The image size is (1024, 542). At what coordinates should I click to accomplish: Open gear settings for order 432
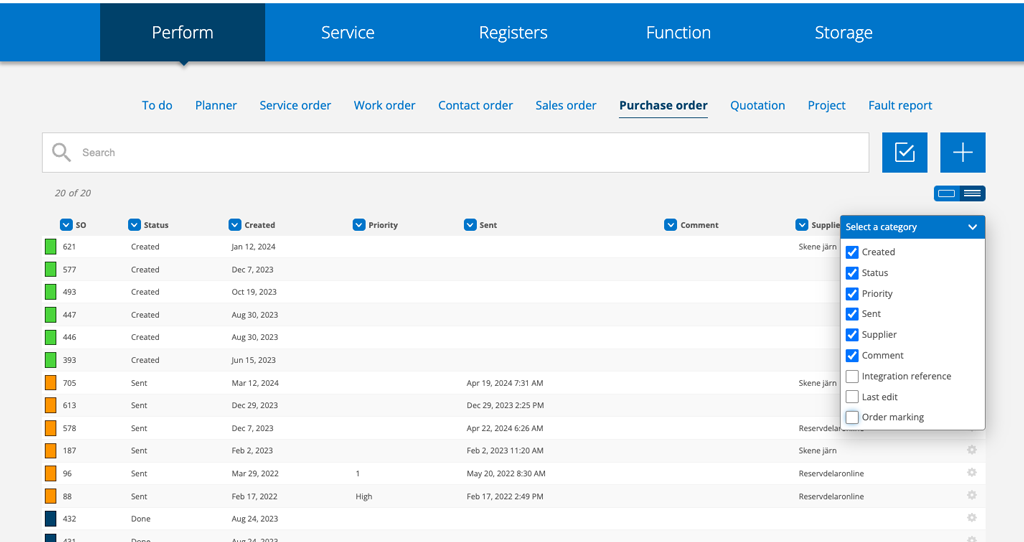click(972, 518)
